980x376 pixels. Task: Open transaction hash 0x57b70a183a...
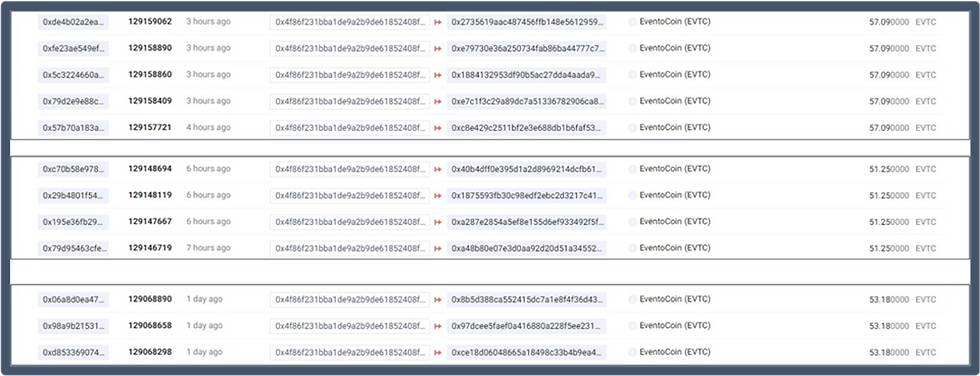tap(73, 128)
